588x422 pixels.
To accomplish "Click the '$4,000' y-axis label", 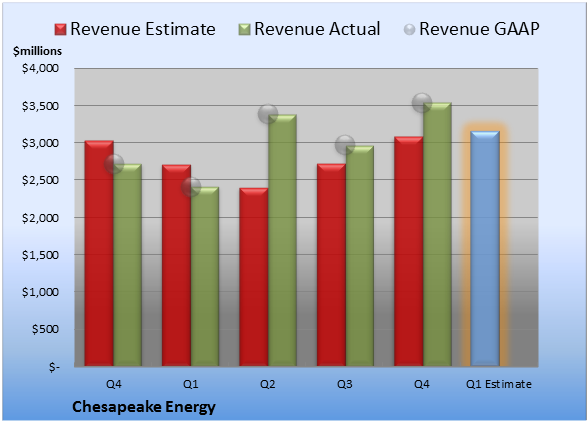I will coord(40,68).
